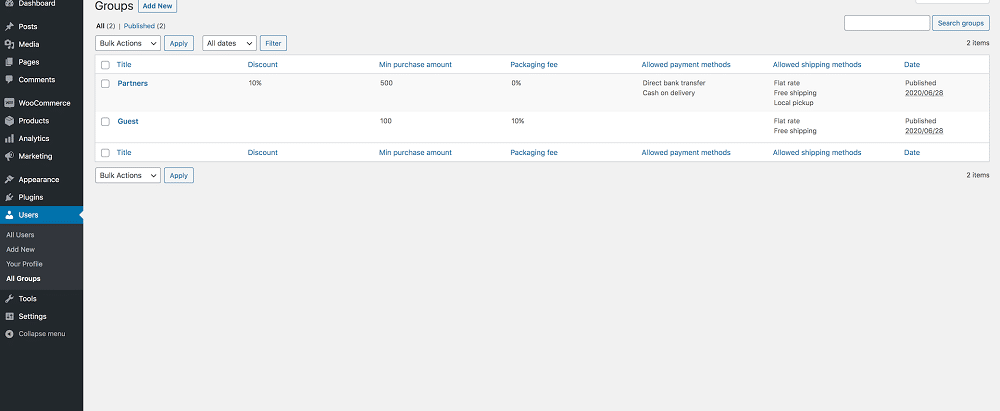Click the Products box icon
This screenshot has height=411, width=1000.
(x=9, y=121)
